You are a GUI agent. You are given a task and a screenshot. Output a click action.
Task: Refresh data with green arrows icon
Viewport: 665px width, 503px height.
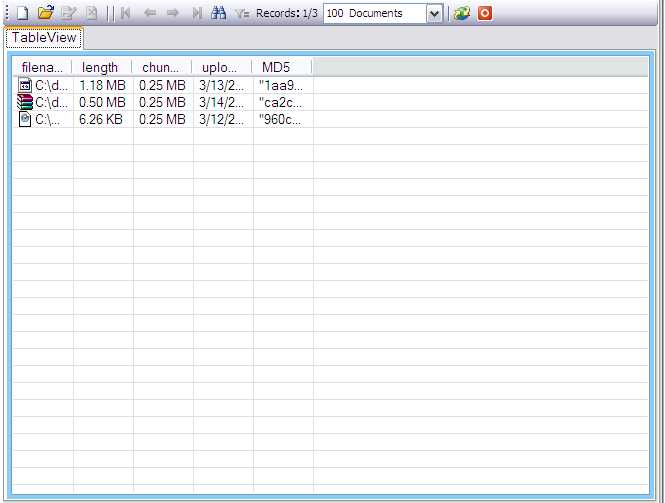click(x=462, y=13)
